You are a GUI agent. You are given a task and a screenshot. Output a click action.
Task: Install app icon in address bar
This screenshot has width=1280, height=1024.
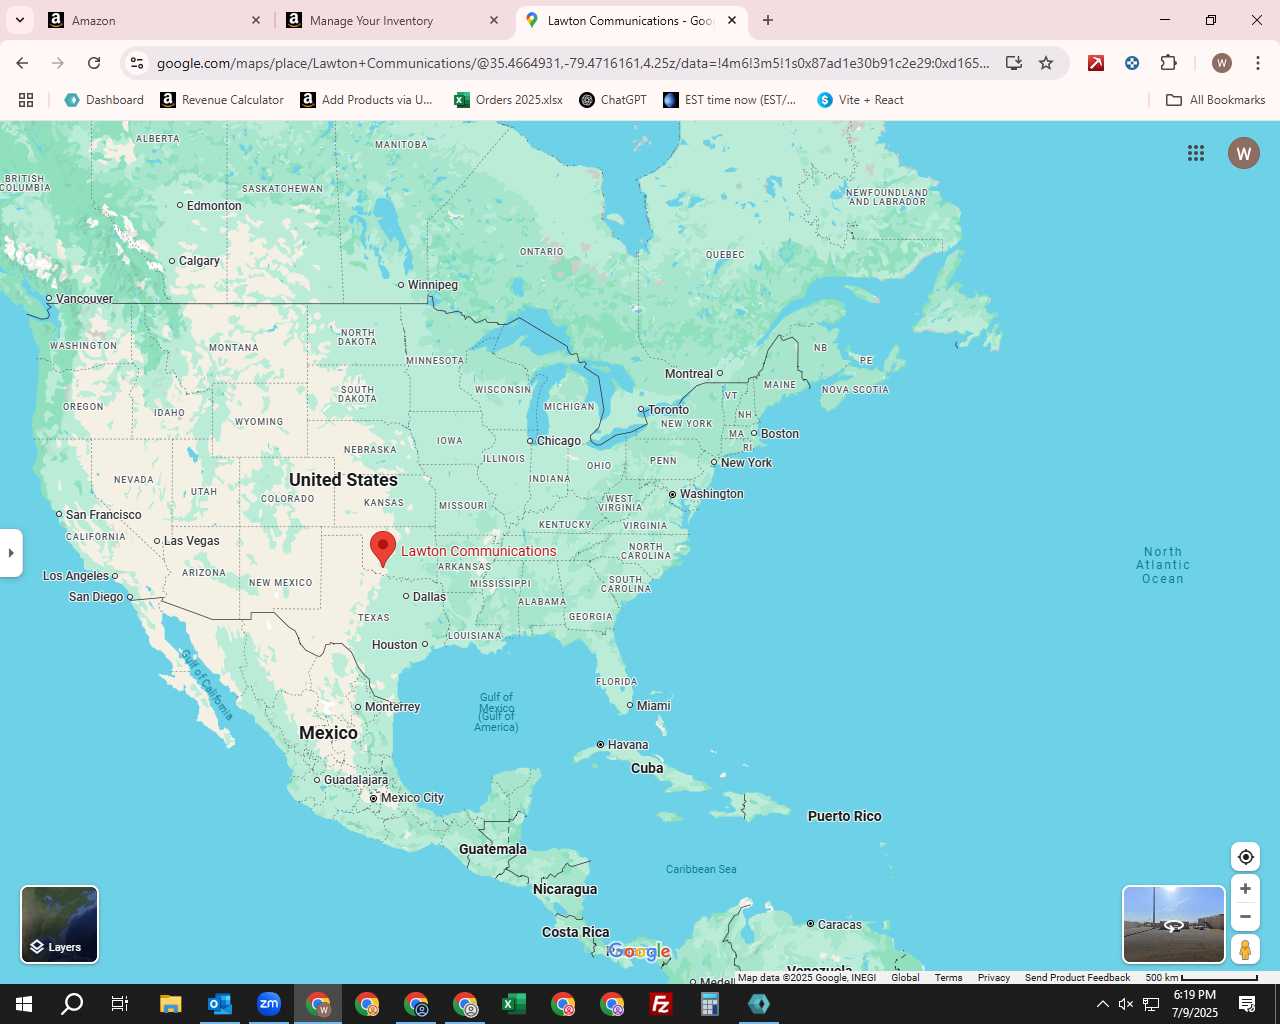1014,63
